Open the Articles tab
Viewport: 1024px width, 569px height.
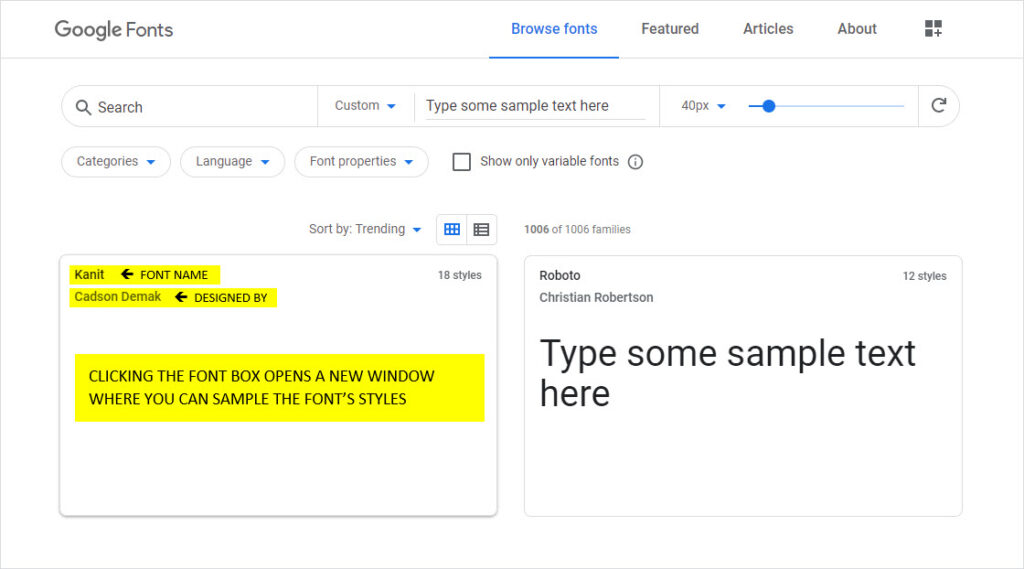click(x=768, y=29)
